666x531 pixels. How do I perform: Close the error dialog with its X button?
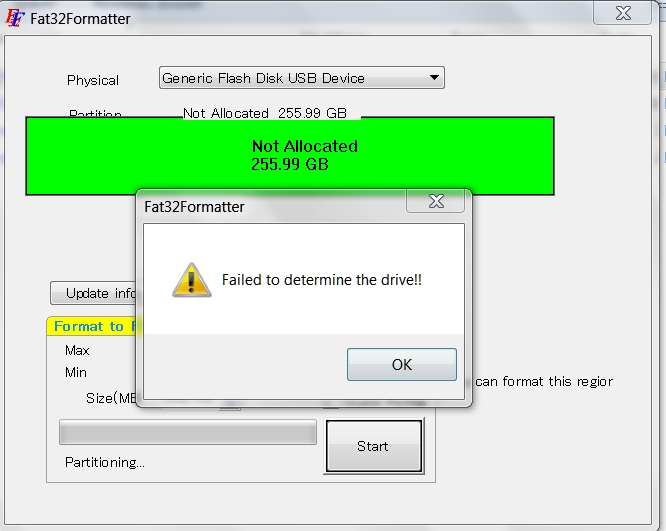[x=436, y=201]
